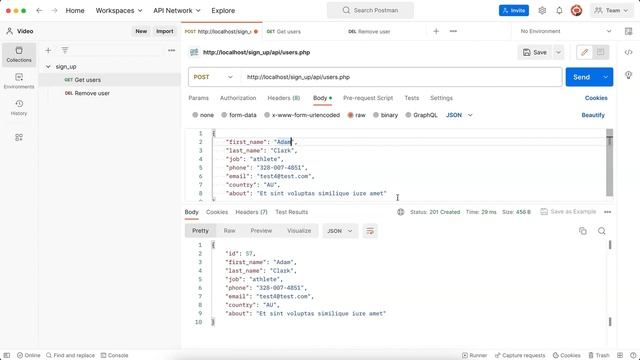Click the Beautify link
The image size is (640, 360).
[x=593, y=115]
